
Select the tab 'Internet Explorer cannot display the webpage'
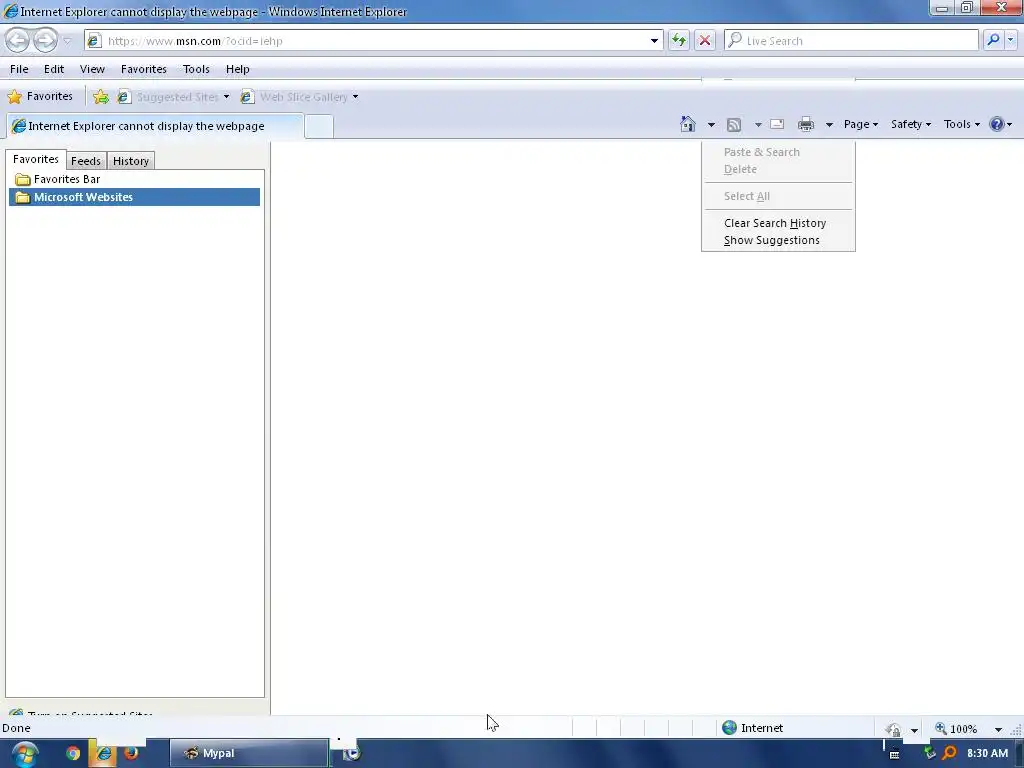point(155,126)
